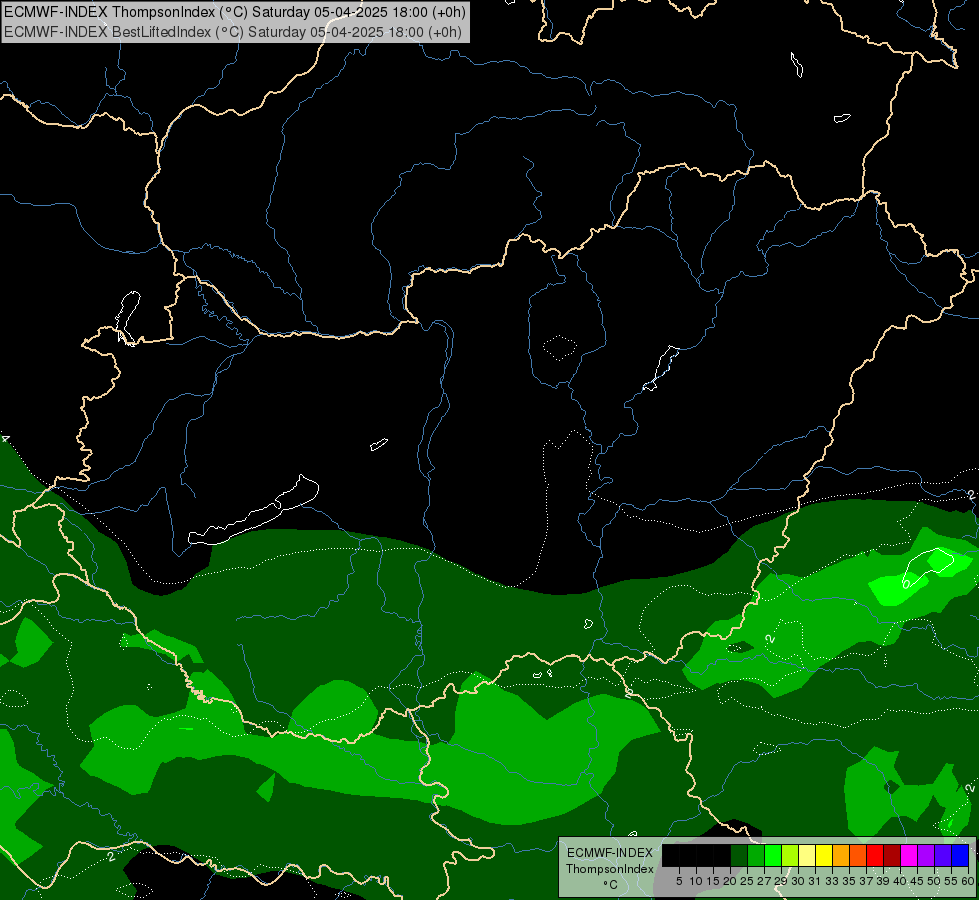Click the lime 29-30 legend swatch
The width and height of the screenshot is (979, 900).
tap(790, 855)
